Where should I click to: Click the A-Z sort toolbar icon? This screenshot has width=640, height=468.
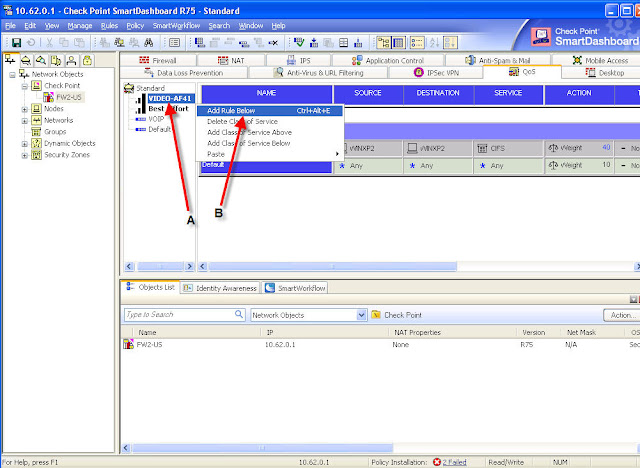coord(435,42)
